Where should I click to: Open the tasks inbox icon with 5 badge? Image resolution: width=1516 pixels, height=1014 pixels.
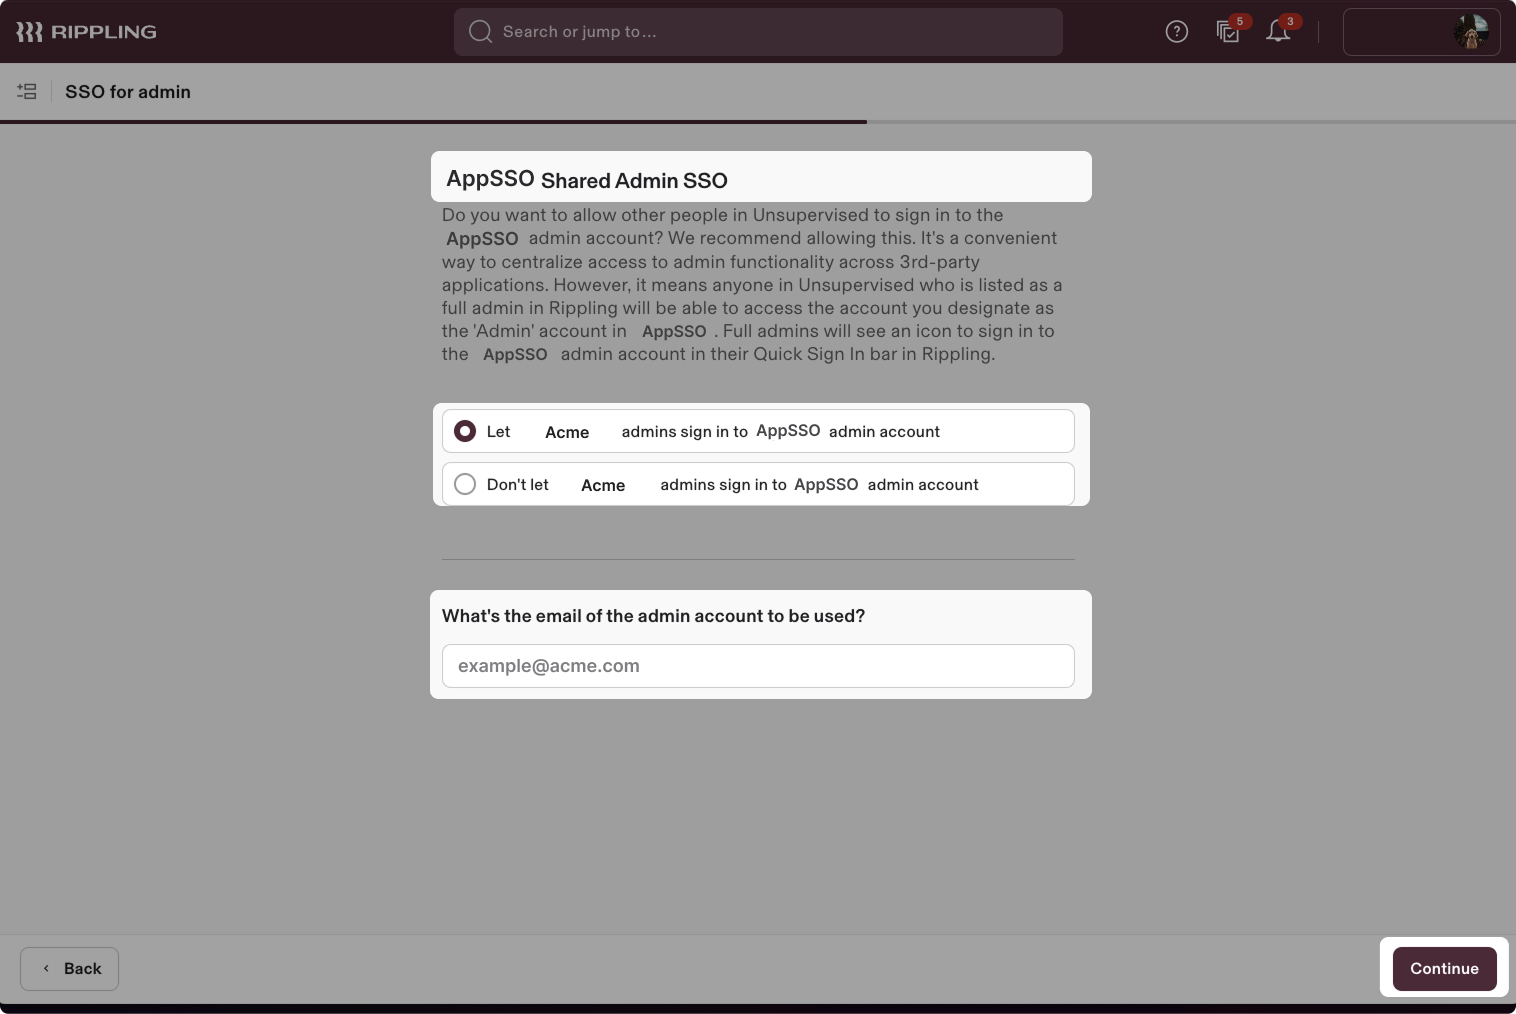pyautogui.click(x=1227, y=32)
